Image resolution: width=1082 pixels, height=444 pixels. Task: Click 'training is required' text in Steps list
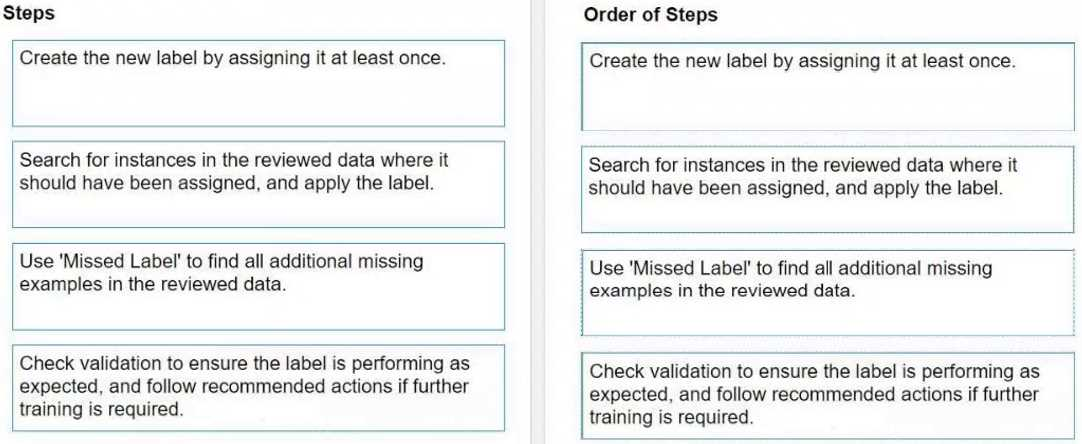[x=102, y=409]
